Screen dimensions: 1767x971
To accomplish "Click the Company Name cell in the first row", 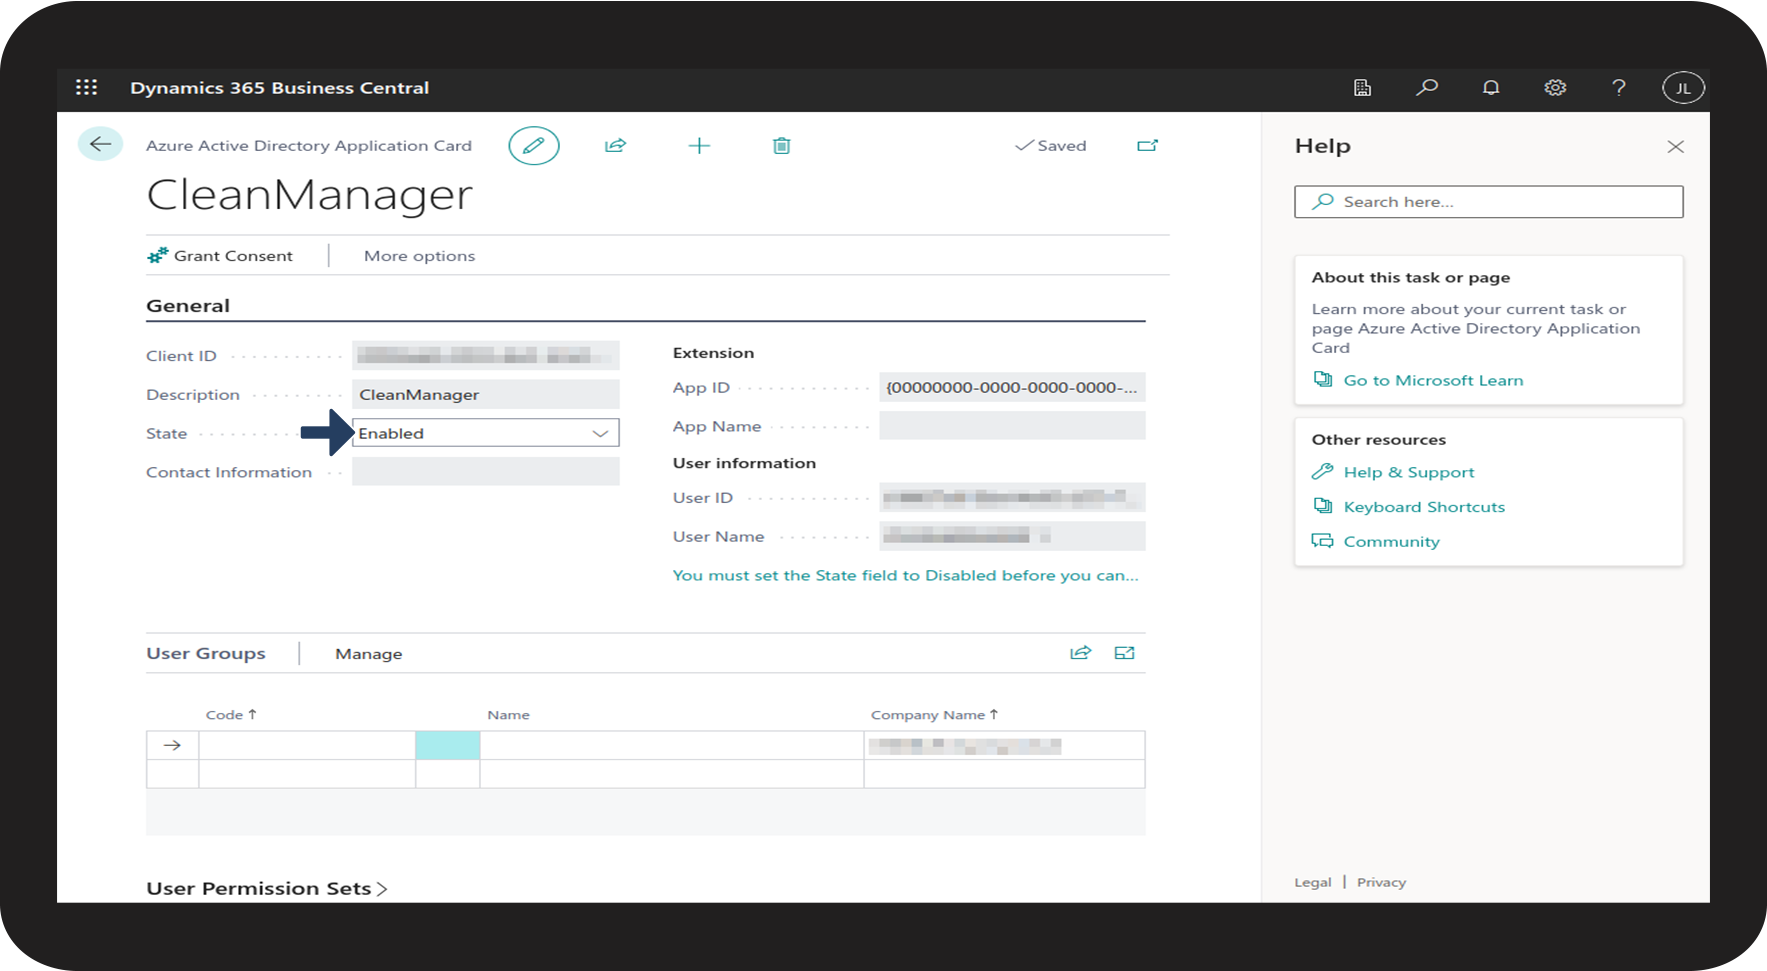I will click(x=1004, y=745).
